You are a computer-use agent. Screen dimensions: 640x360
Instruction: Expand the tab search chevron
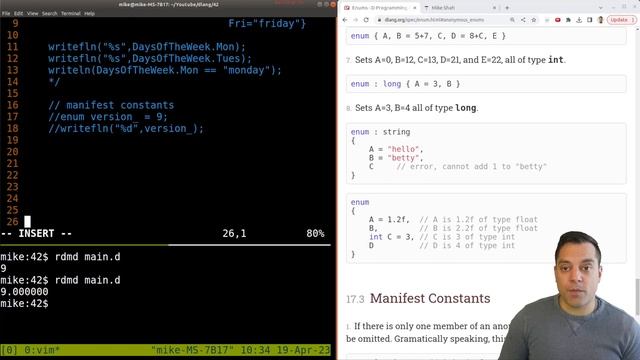point(600,8)
